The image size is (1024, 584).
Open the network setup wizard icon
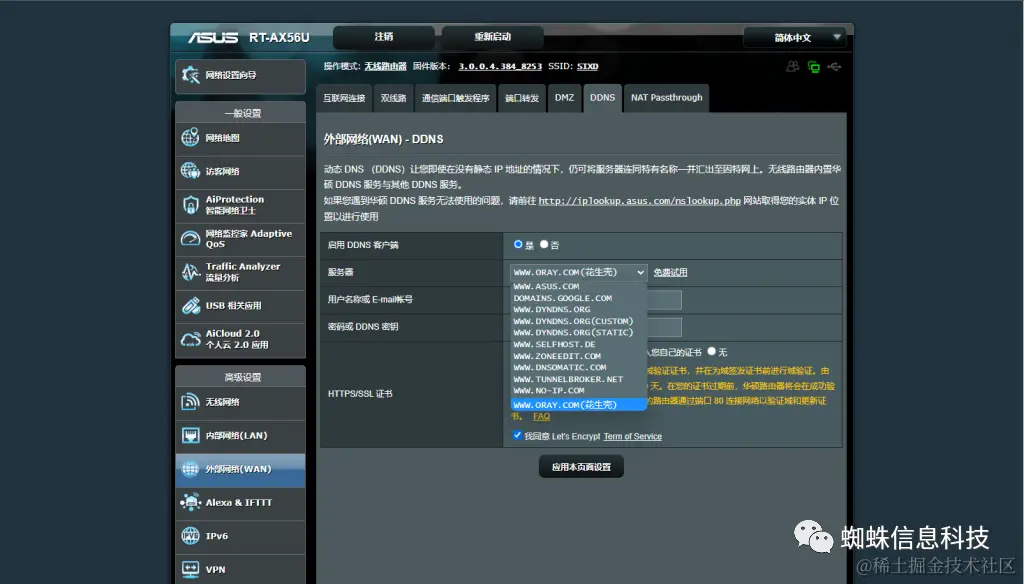(x=190, y=75)
